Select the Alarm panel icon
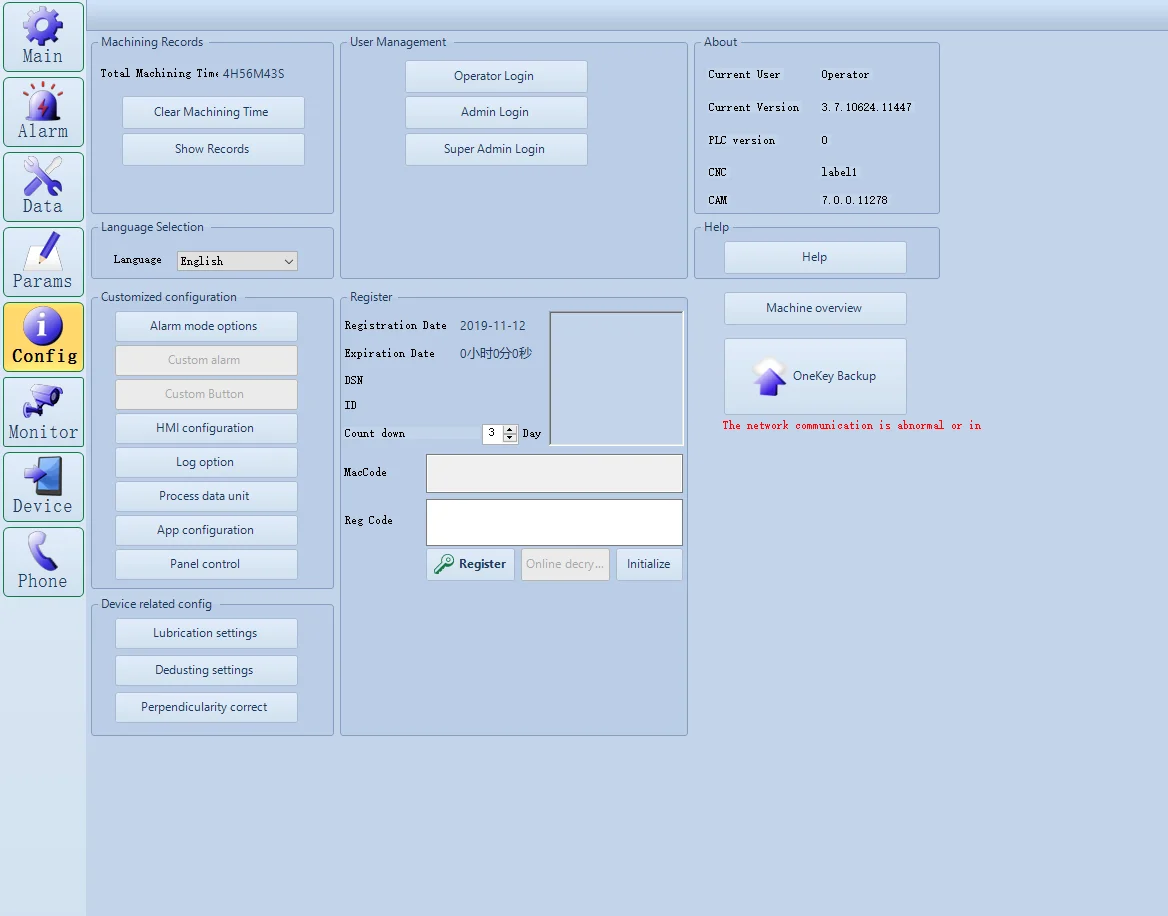1168x916 pixels. pyautogui.click(x=42, y=111)
